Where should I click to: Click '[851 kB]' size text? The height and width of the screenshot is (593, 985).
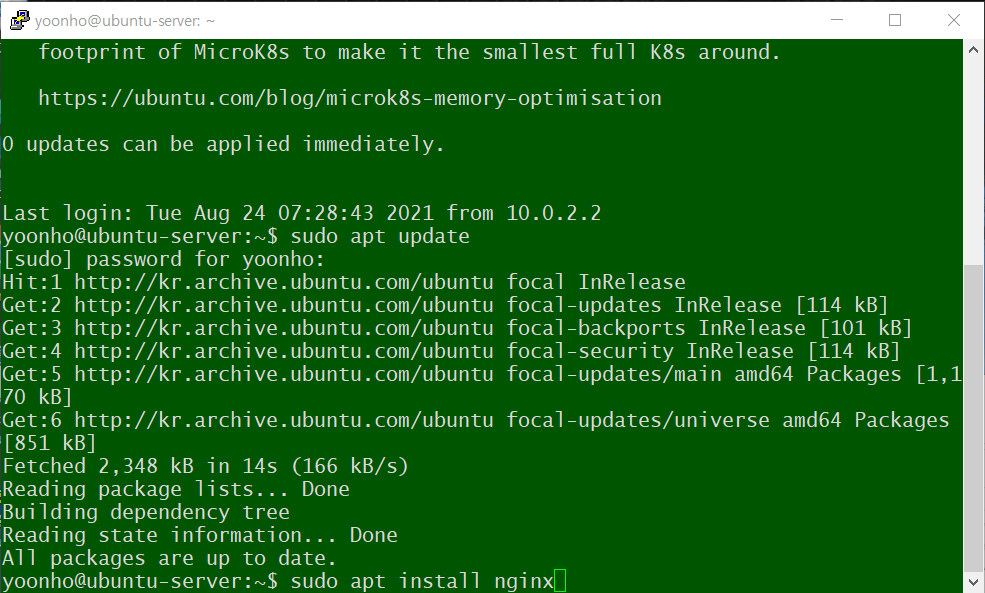click(50, 443)
